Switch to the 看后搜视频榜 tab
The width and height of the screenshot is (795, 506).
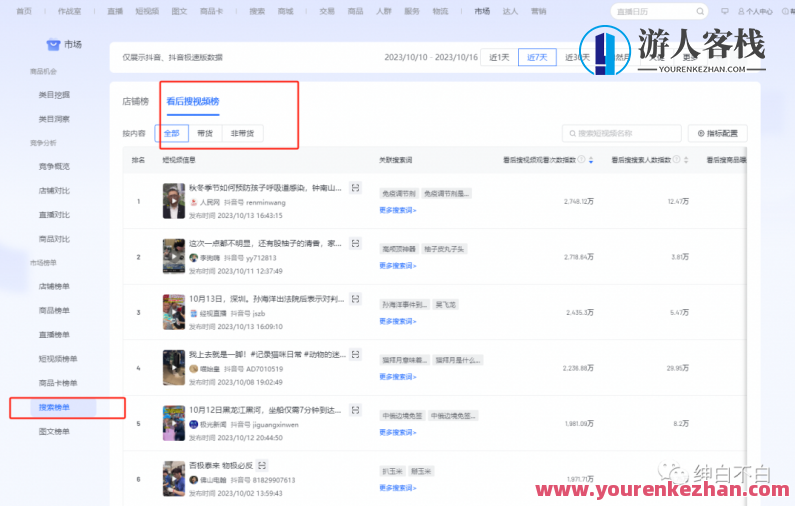pyautogui.click(x=193, y=101)
